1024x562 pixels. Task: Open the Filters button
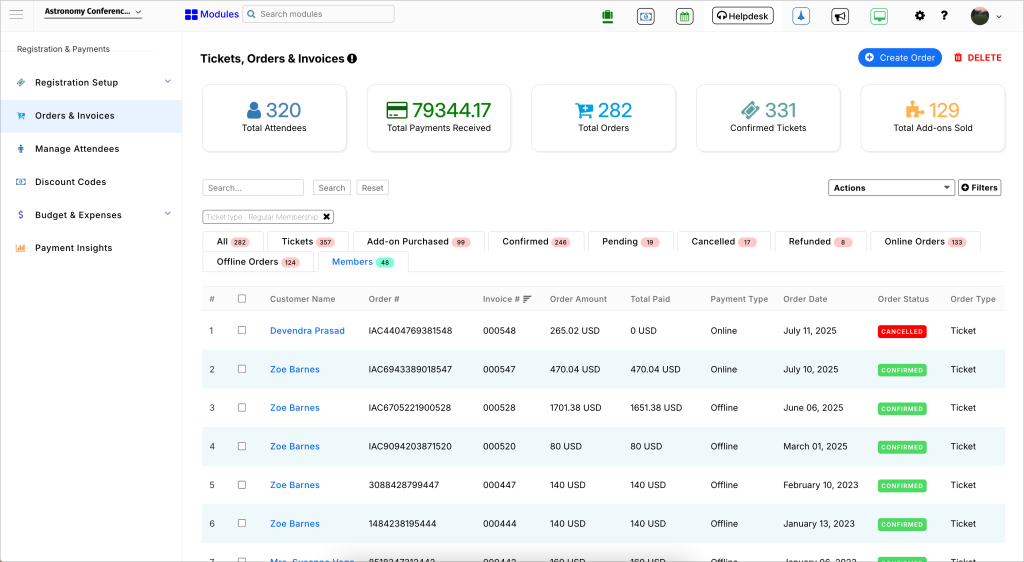(x=980, y=188)
